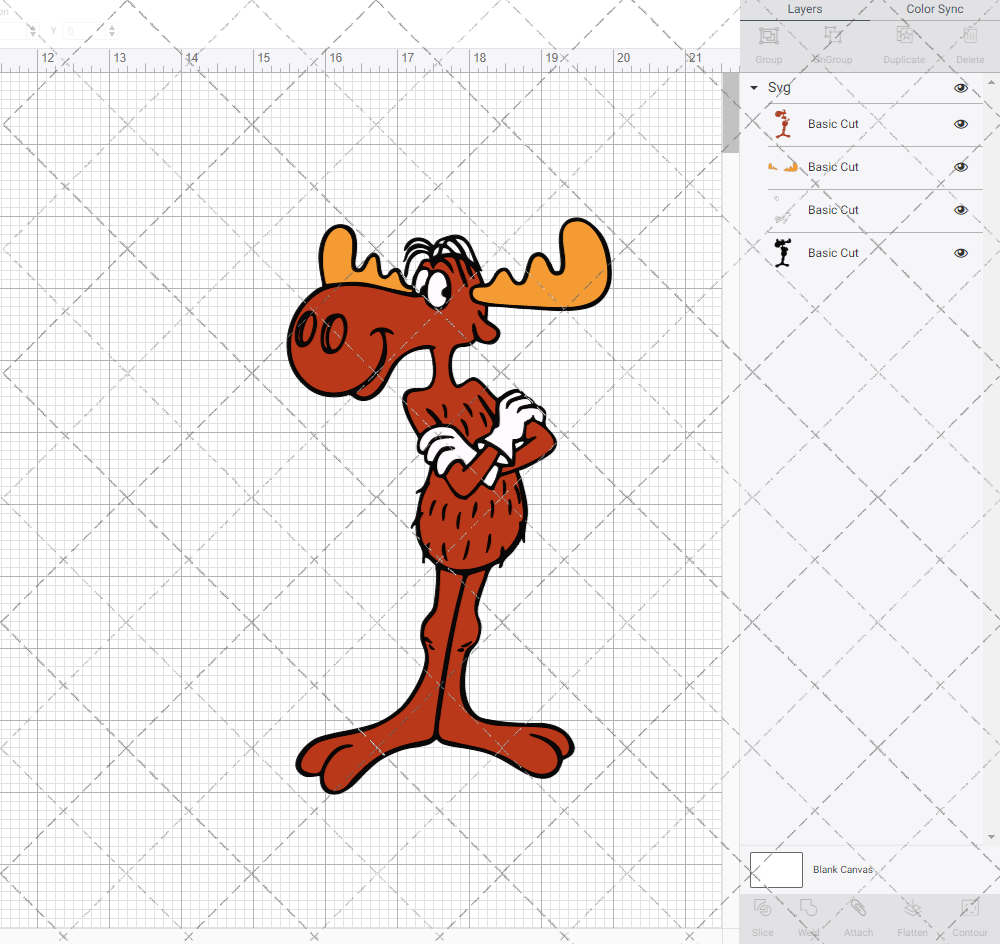1000x944 pixels.
Task: Click the Blank Canvas color swatch
Action: pyautogui.click(x=776, y=869)
